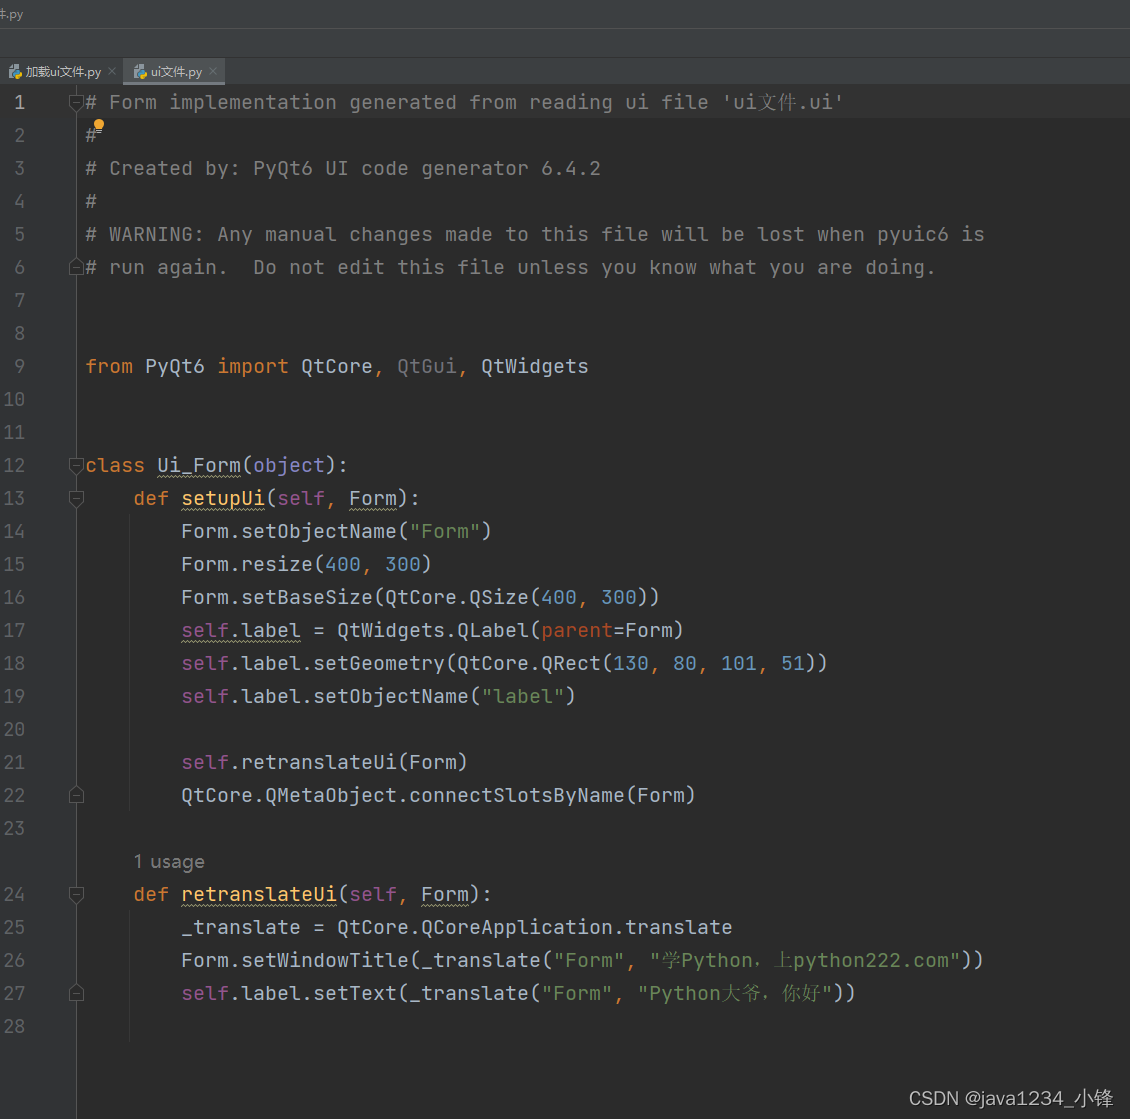1130x1119 pixels.
Task: Click the "Python大爷，你好" string
Action: pyautogui.click(x=735, y=994)
